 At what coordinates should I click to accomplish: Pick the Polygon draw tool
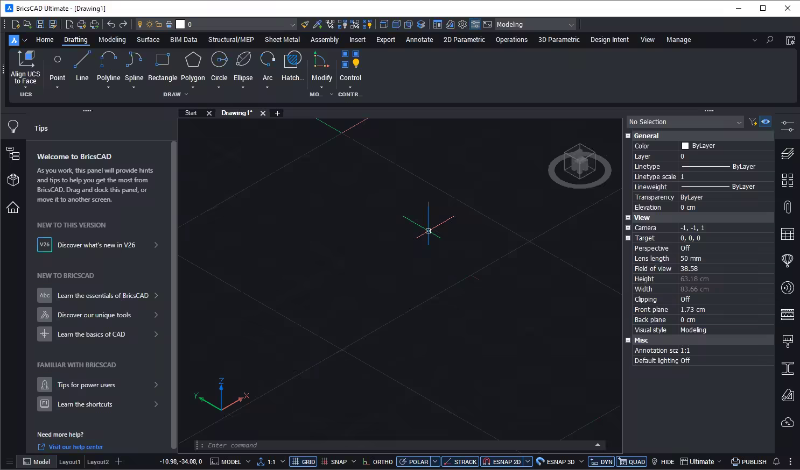193,61
